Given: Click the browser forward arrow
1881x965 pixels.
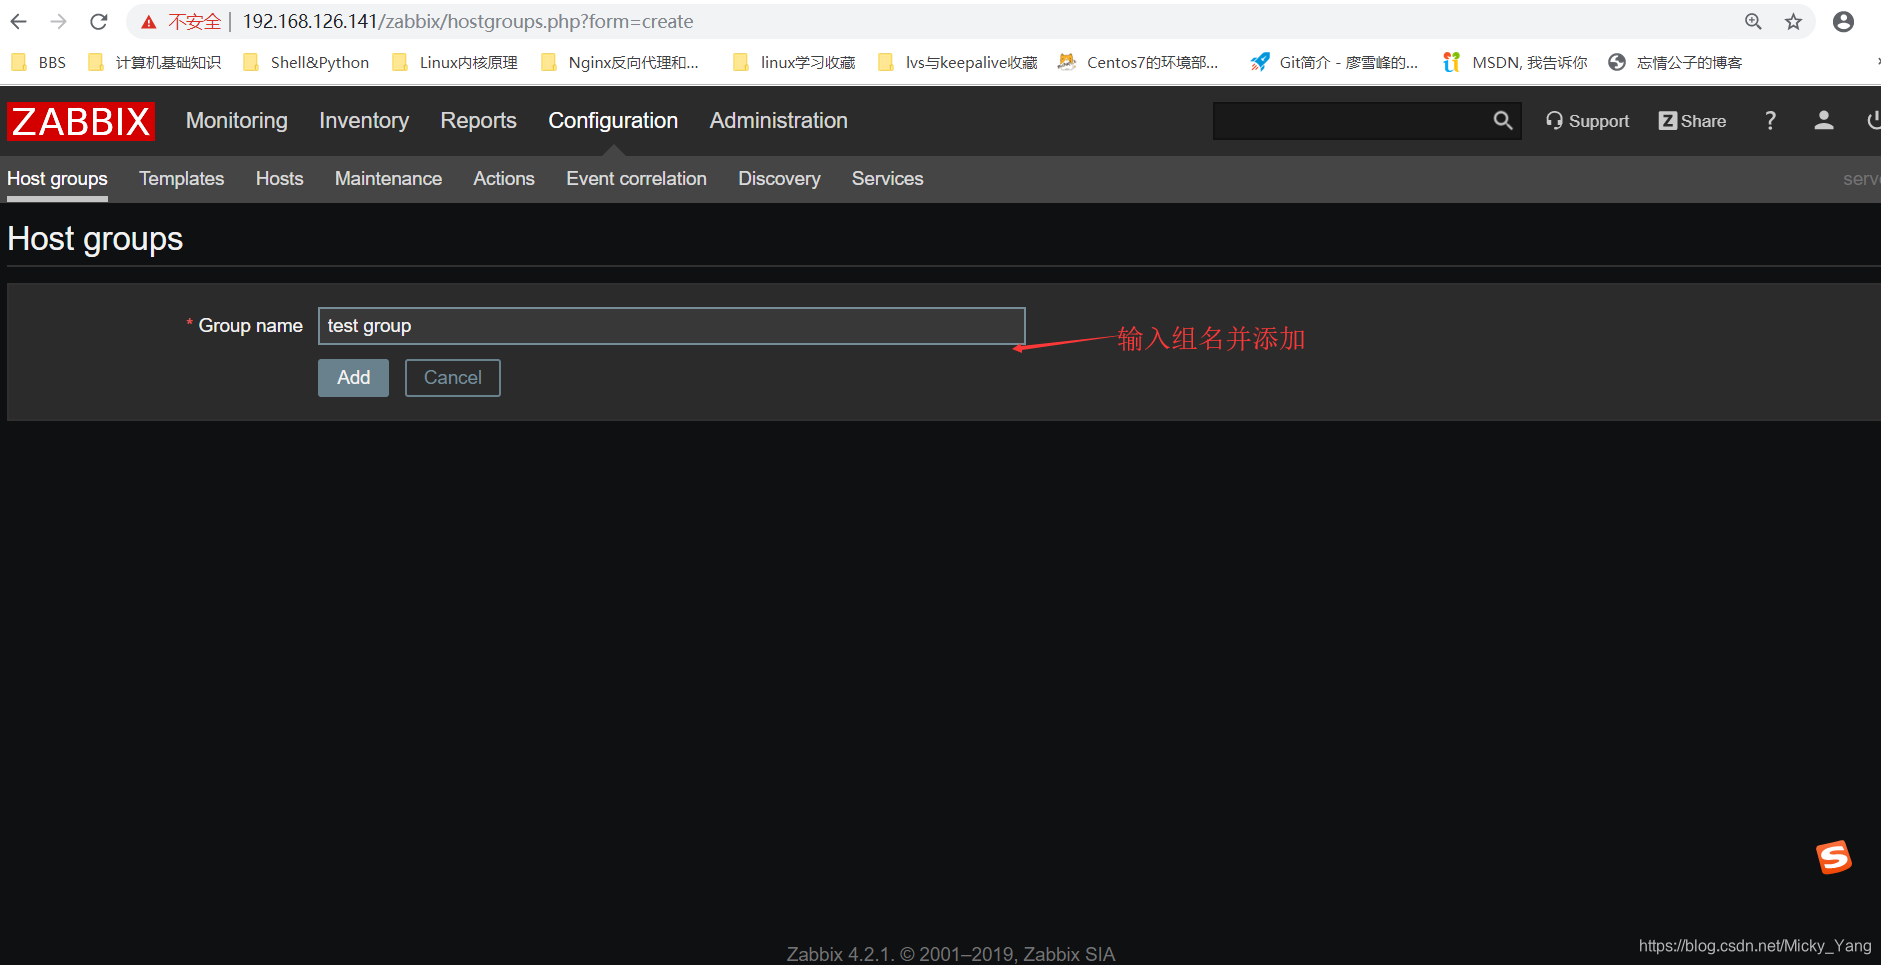Looking at the screenshot, I should [x=58, y=21].
